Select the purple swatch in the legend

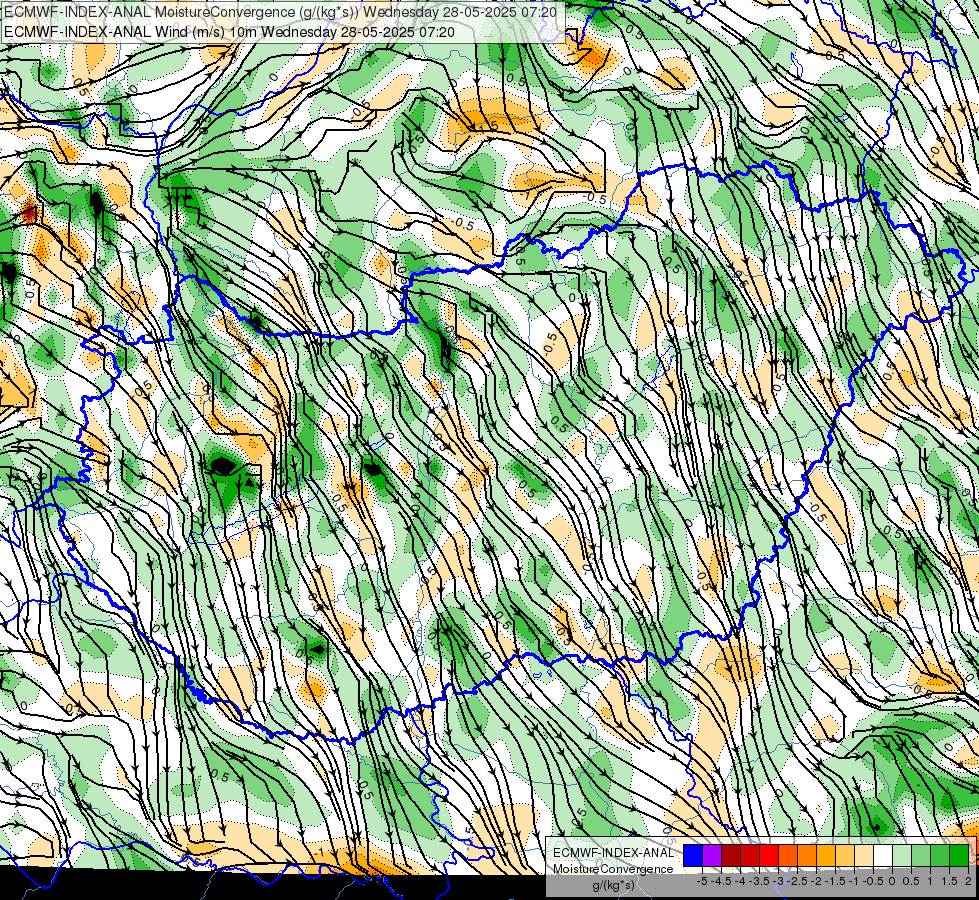tap(712, 855)
